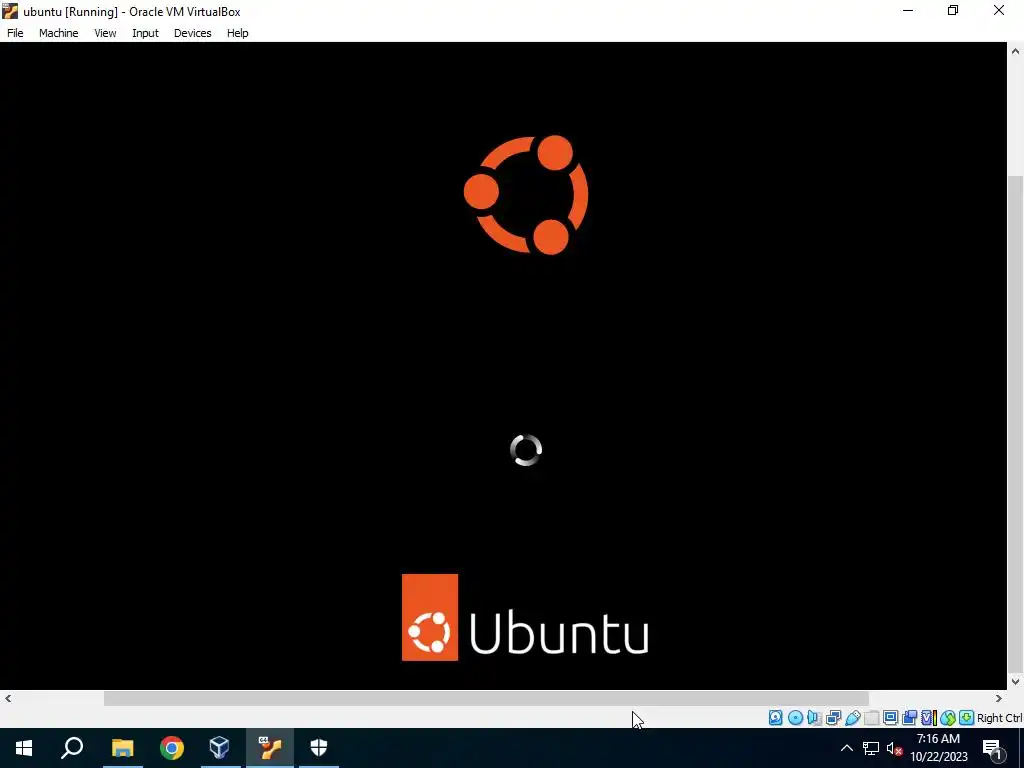Close the ubuntu VirtualBox window

coord(999,10)
